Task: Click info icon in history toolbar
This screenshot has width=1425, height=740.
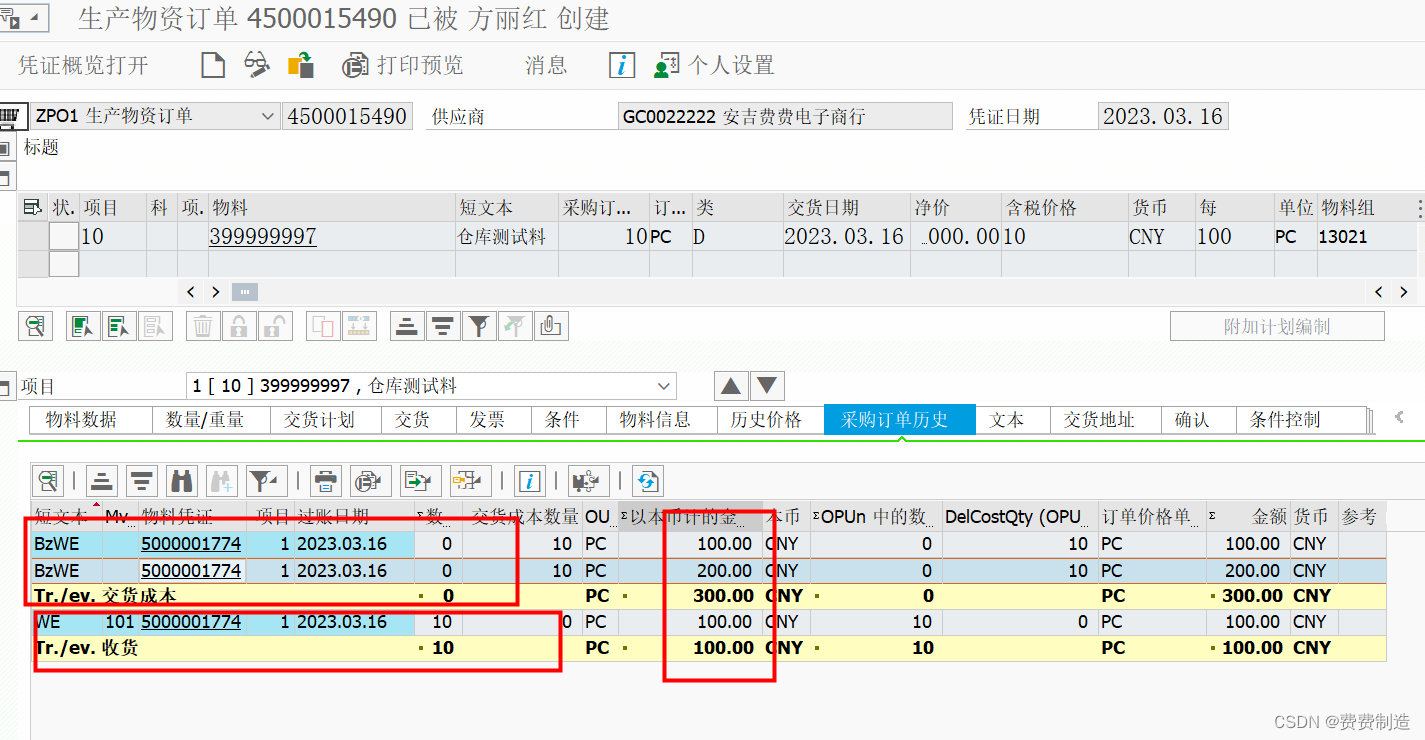Action: (530, 481)
